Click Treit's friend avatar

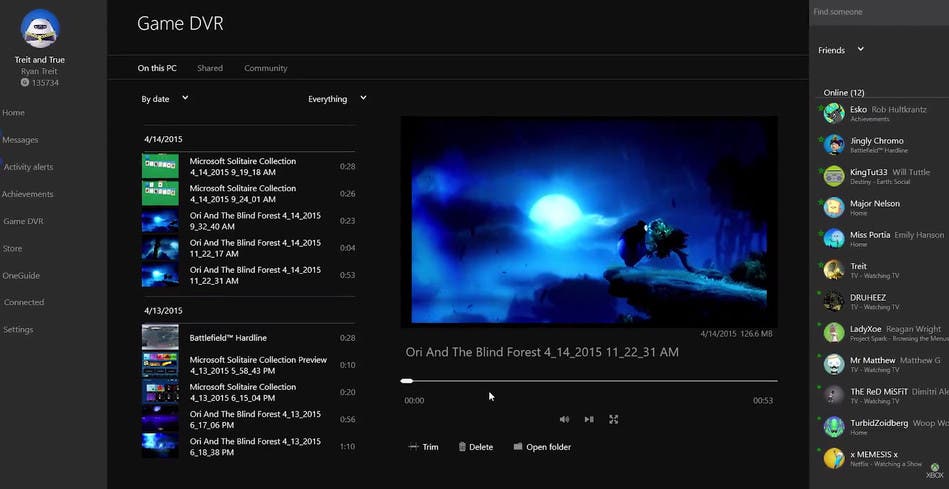tap(833, 270)
